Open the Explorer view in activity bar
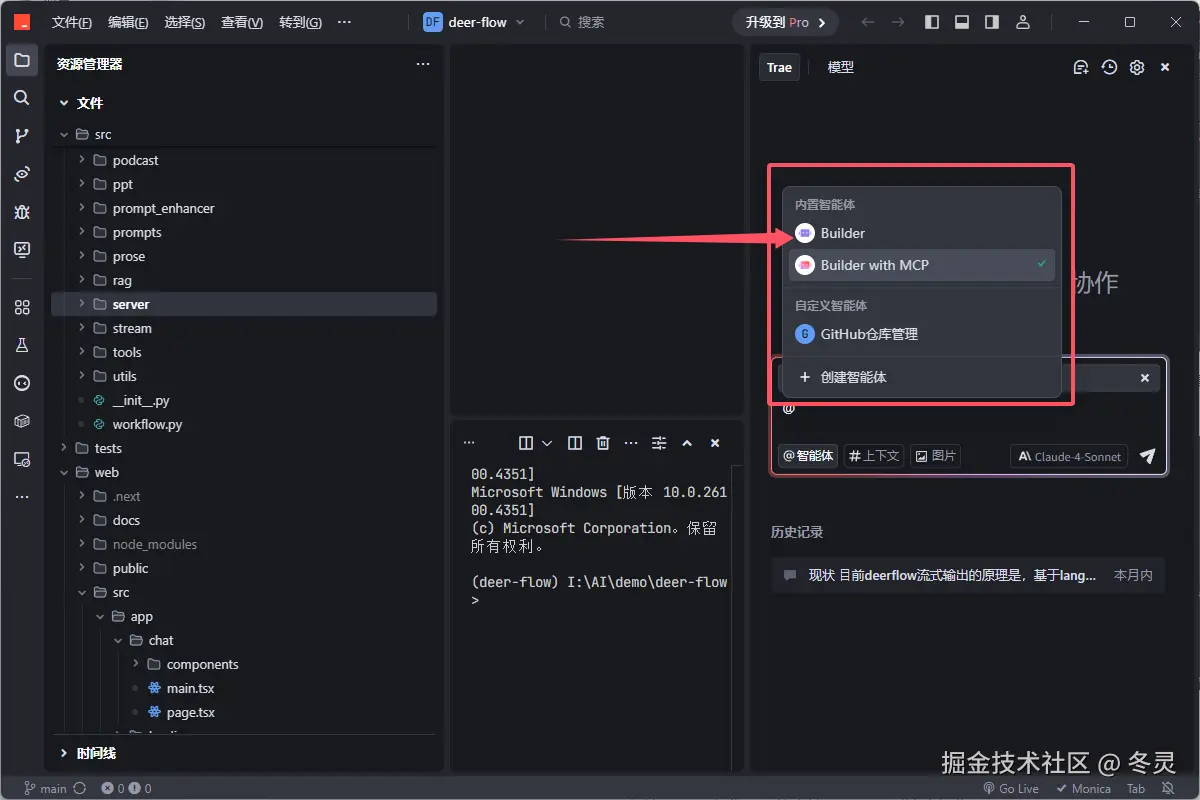1200x800 pixels. point(21,60)
